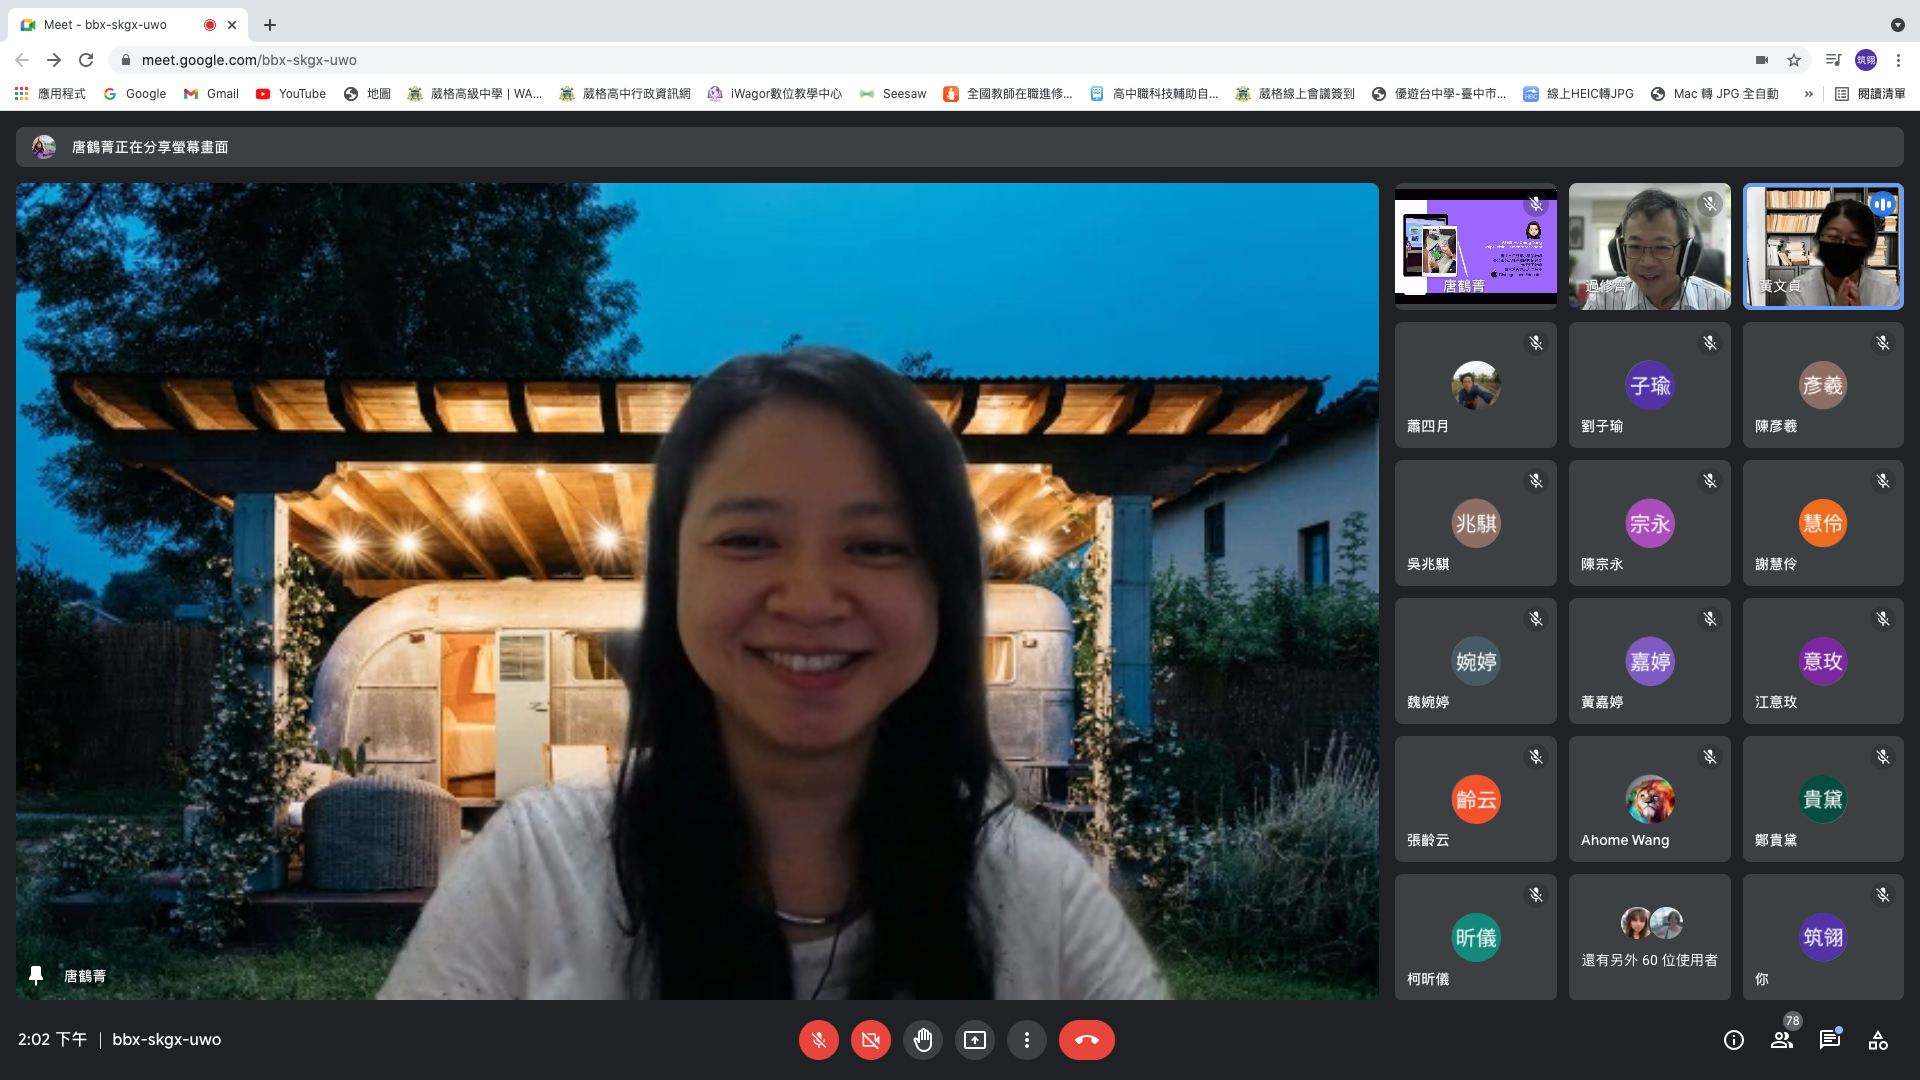This screenshot has width=1920, height=1080.
Task: Raise hand using the hand icon
Action: [922, 1040]
